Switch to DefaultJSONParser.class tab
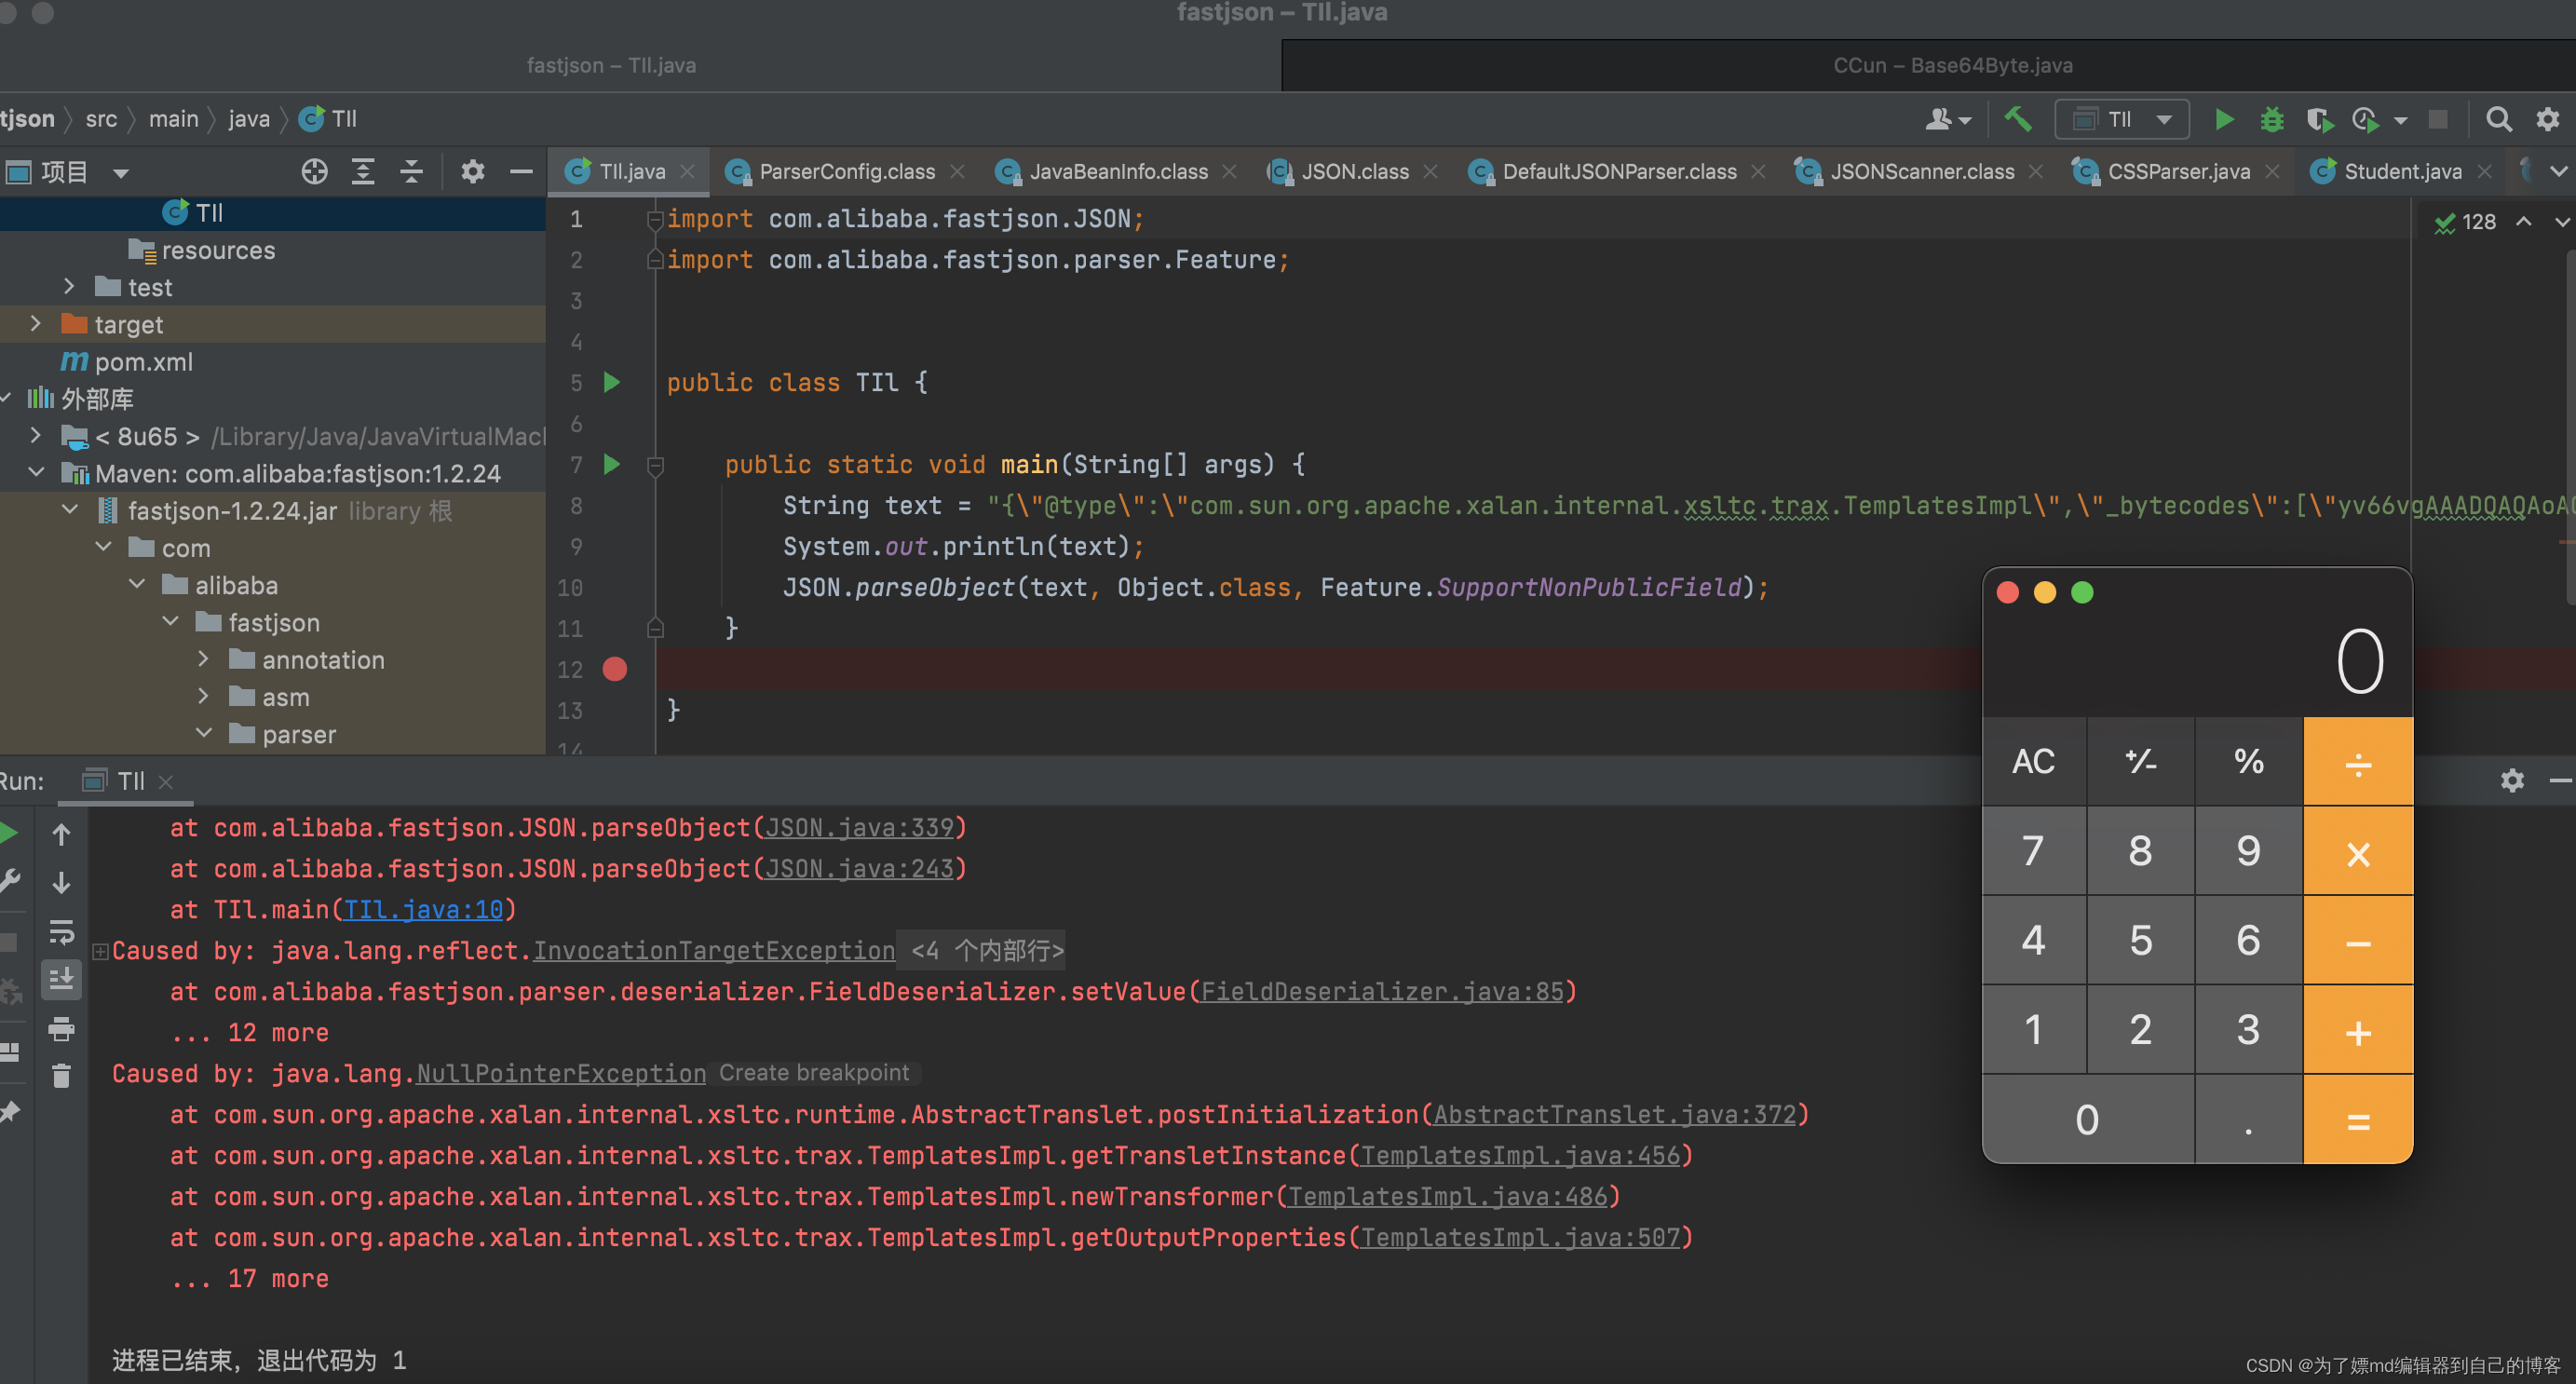Screen dimensions: 2576x1384 pos(1618,172)
